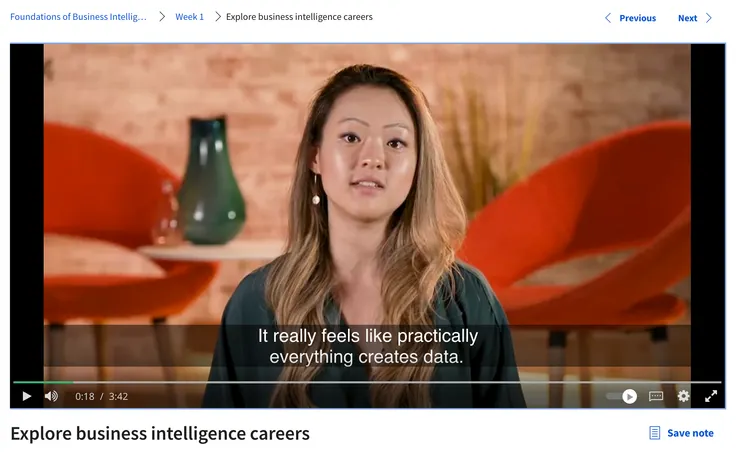Image resolution: width=740 pixels, height=452 pixels.
Task: Open the Week 1 breadcrumb link
Action: pyautogui.click(x=189, y=17)
